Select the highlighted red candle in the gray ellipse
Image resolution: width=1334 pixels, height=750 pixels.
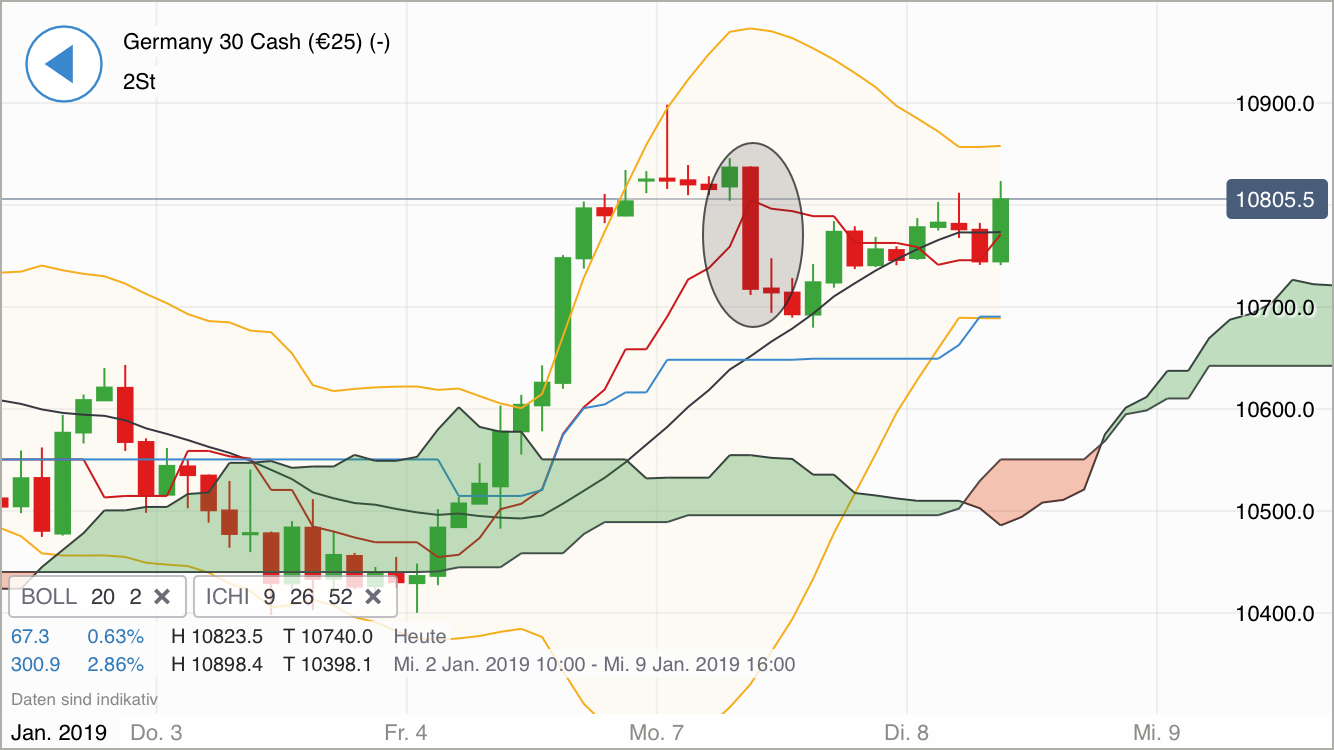tap(752, 230)
